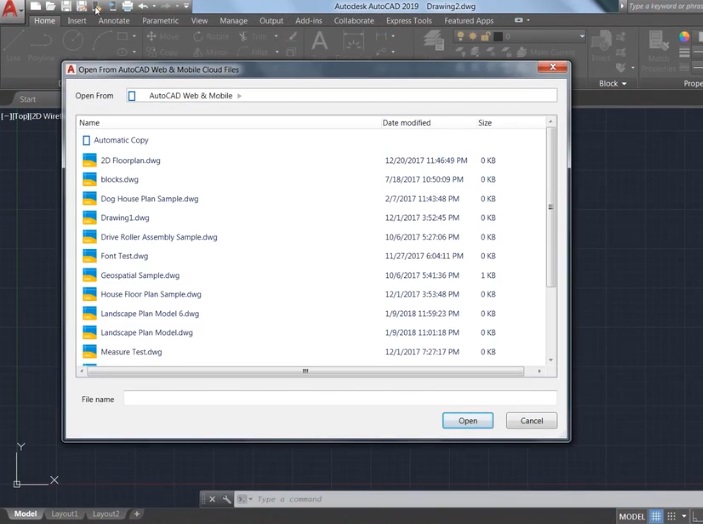Image resolution: width=703 pixels, height=524 pixels.
Task: Switch to the Layout1 tab
Action: click(65, 514)
